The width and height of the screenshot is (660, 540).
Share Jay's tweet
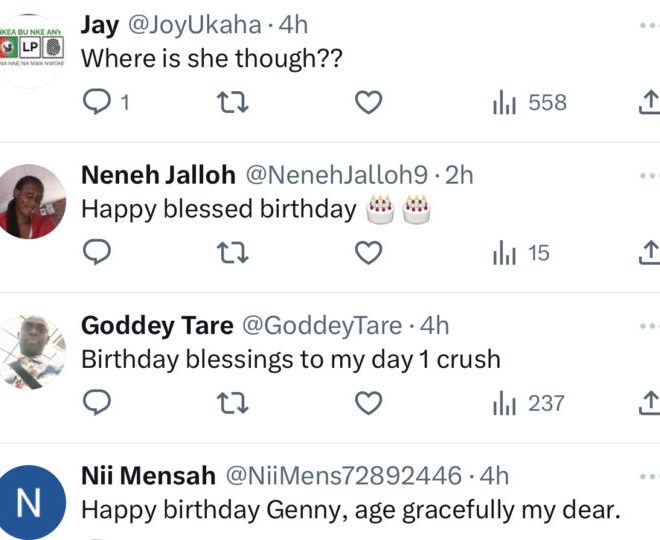[x=648, y=102]
